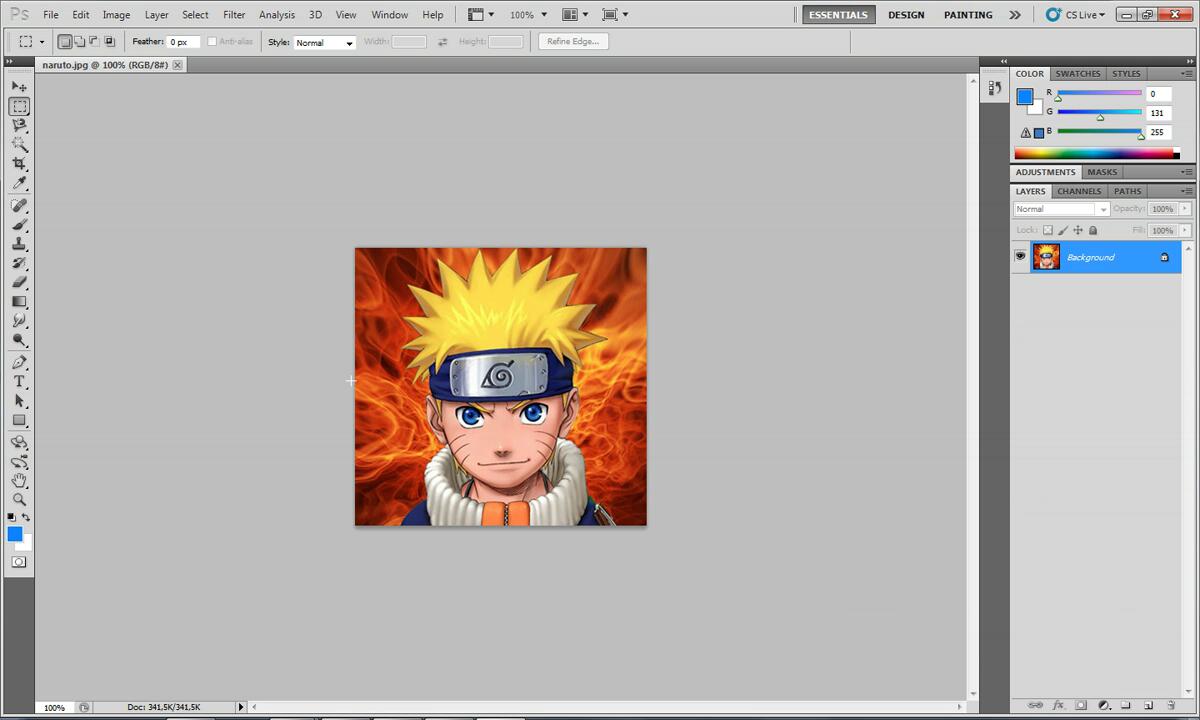Open the layer blend mode dropdown
1200x720 pixels.
(x=1061, y=209)
